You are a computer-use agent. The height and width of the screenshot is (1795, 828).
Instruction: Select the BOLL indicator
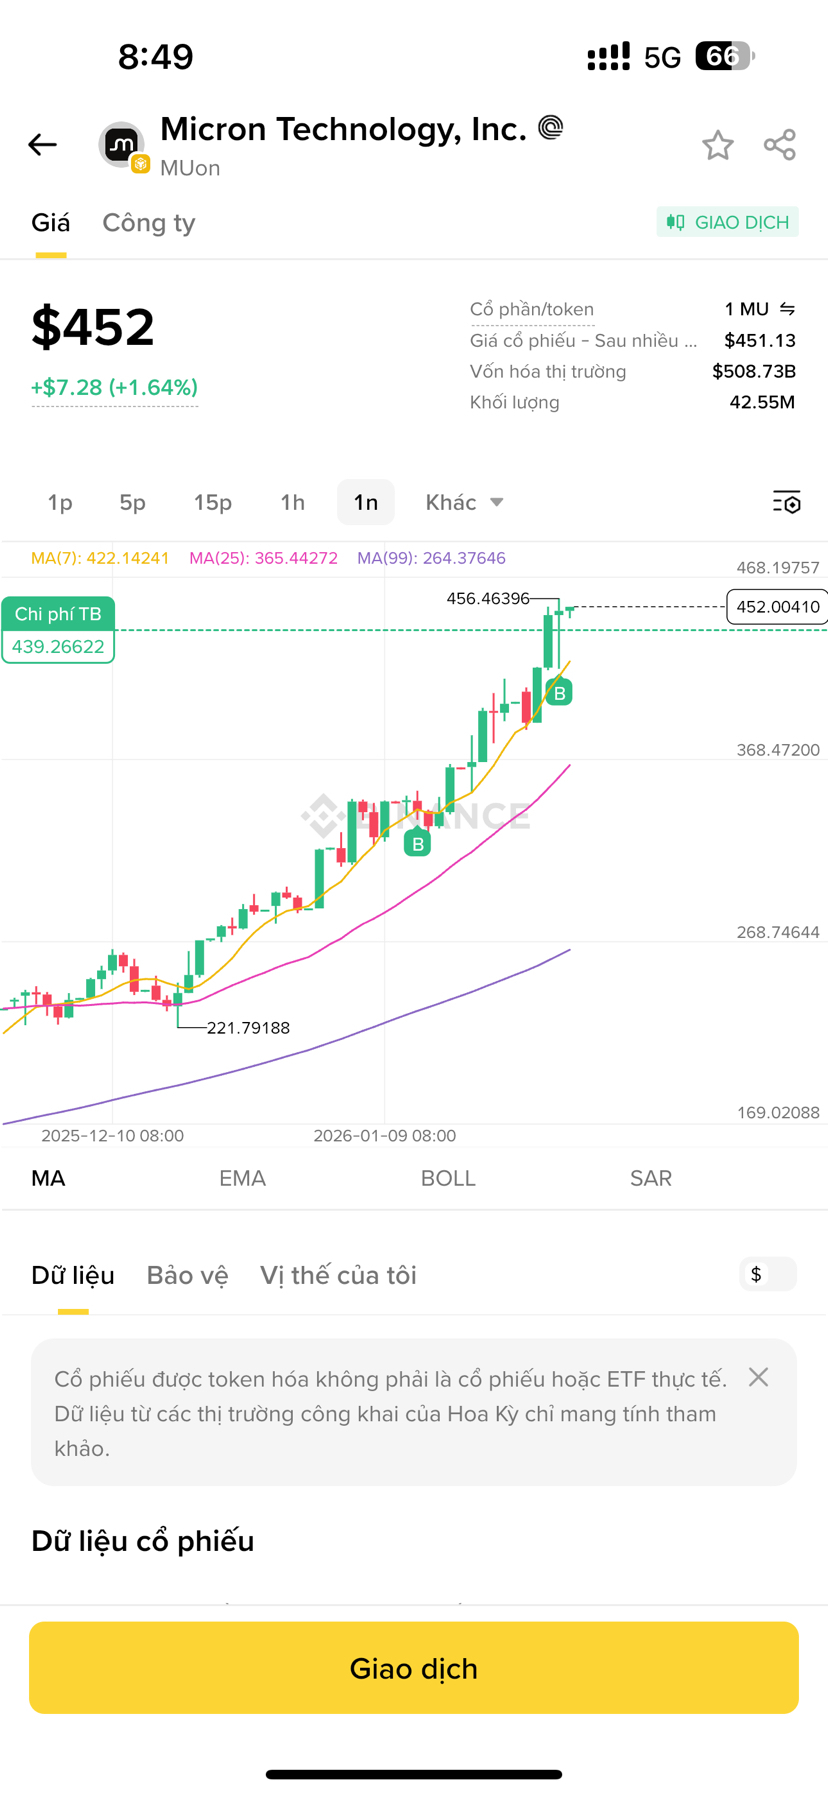[448, 1178]
